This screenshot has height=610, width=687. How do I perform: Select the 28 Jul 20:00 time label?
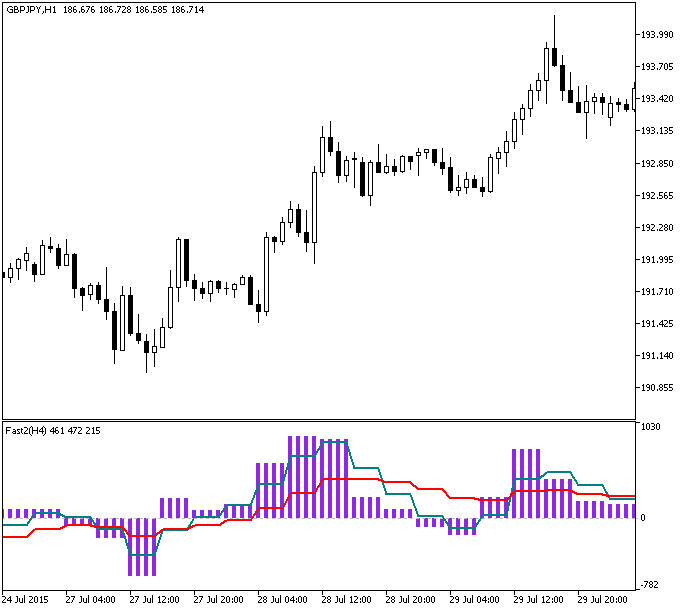pos(410,600)
